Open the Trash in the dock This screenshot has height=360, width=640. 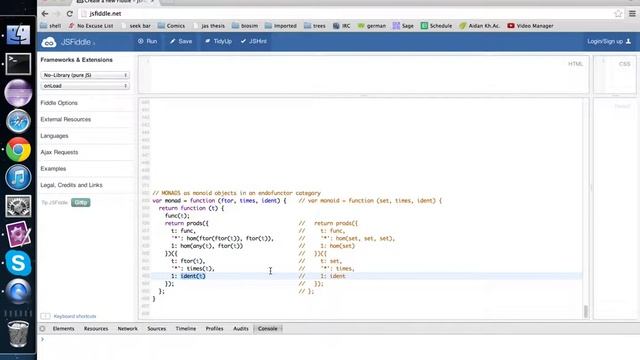(18, 333)
